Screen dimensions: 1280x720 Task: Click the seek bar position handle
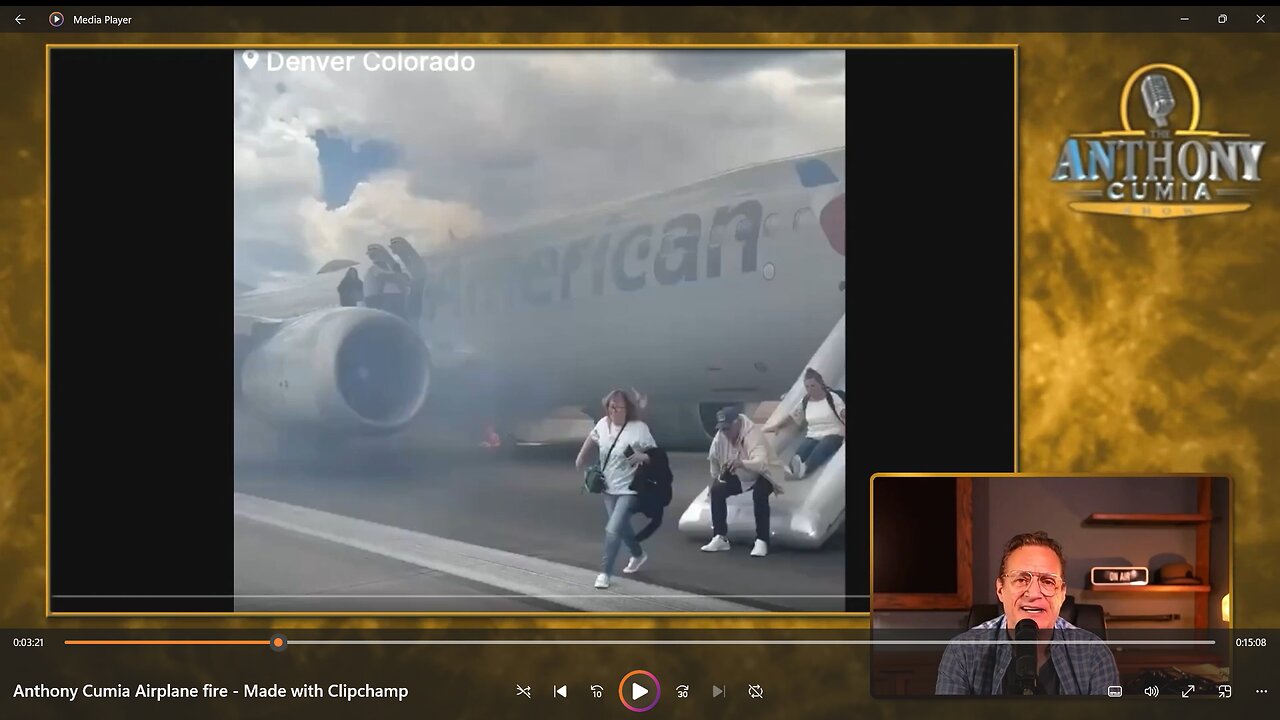click(278, 642)
